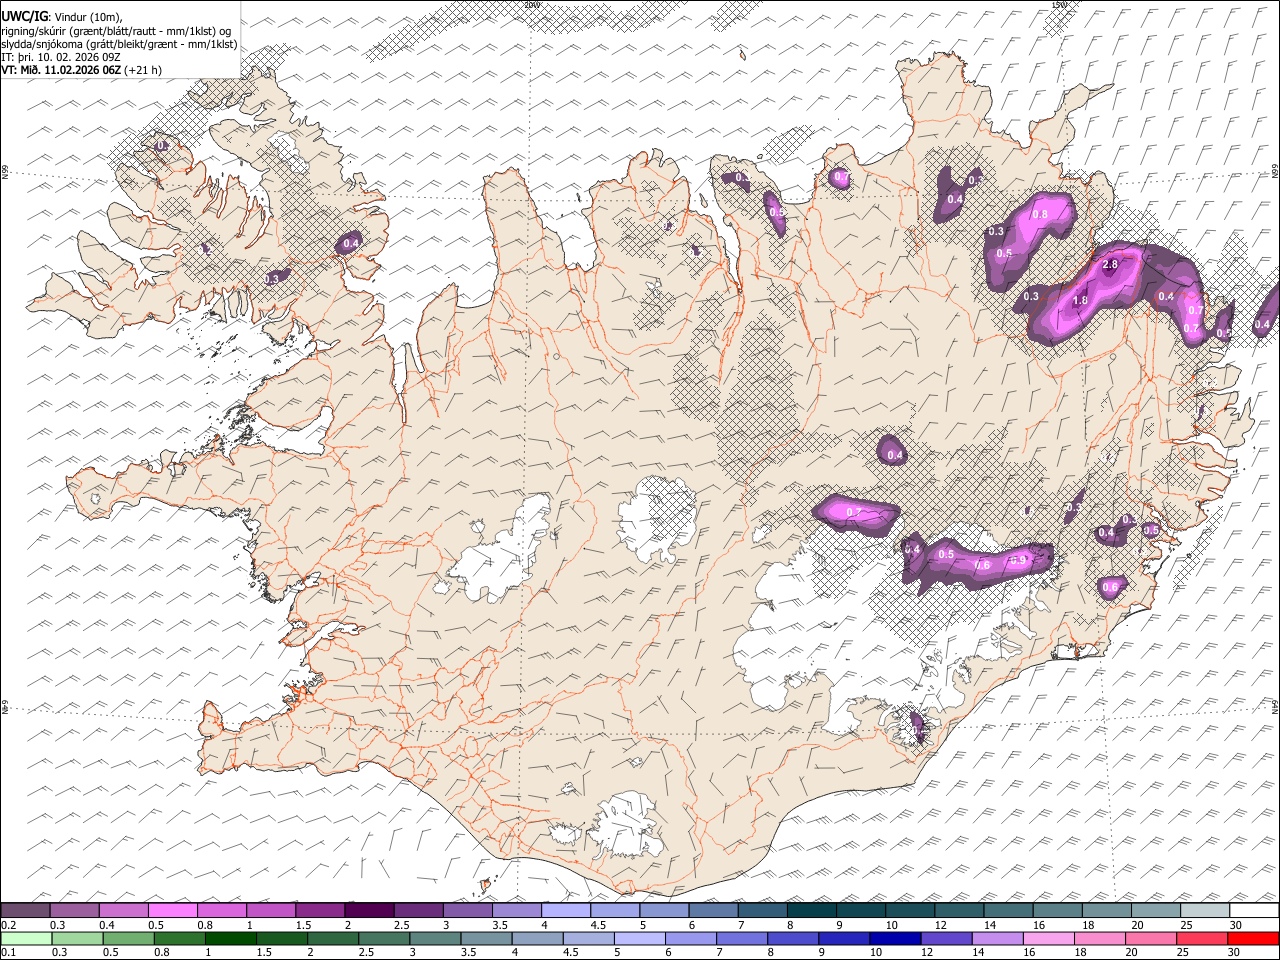The width and height of the screenshot is (1280, 960).
Task: Select upper legend dark teal swatch at 8
Action: pos(811,910)
